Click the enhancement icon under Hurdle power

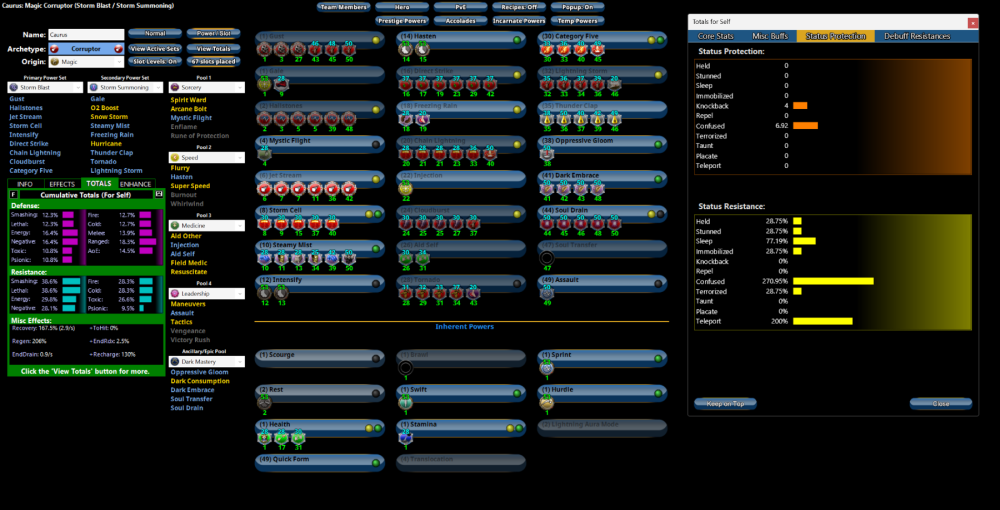pyautogui.click(x=546, y=402)
